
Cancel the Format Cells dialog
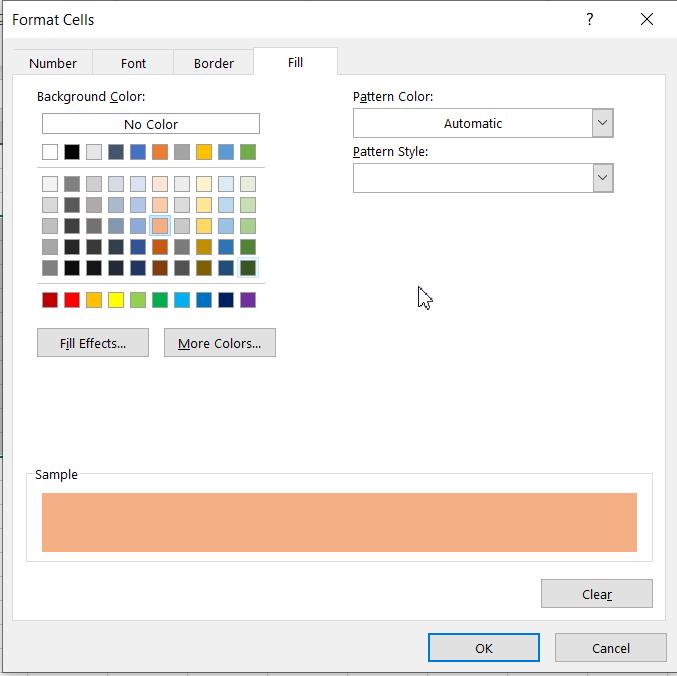610,648
